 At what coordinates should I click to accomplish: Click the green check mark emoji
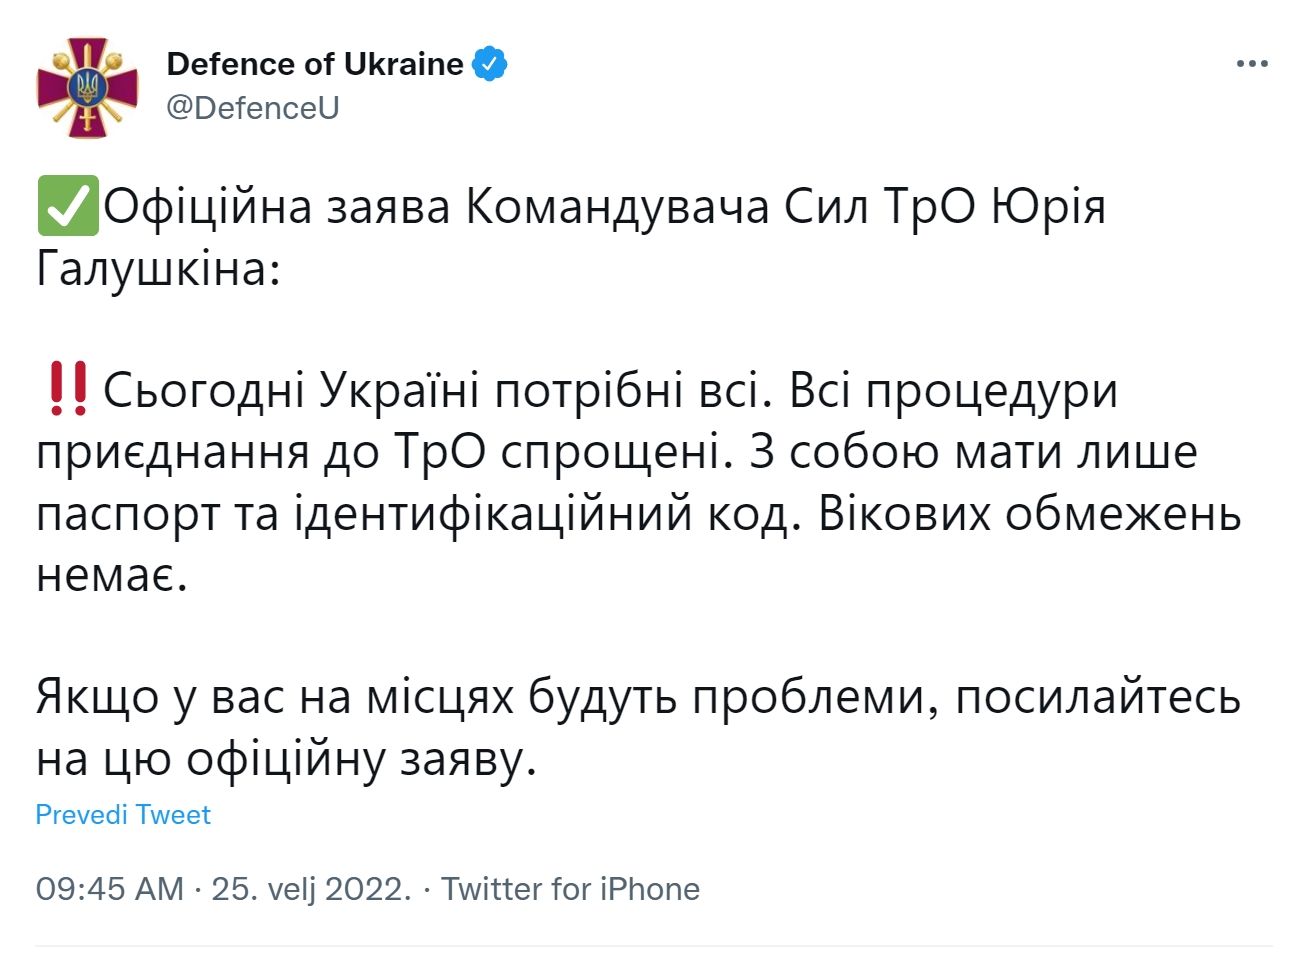tap(68, 206)
